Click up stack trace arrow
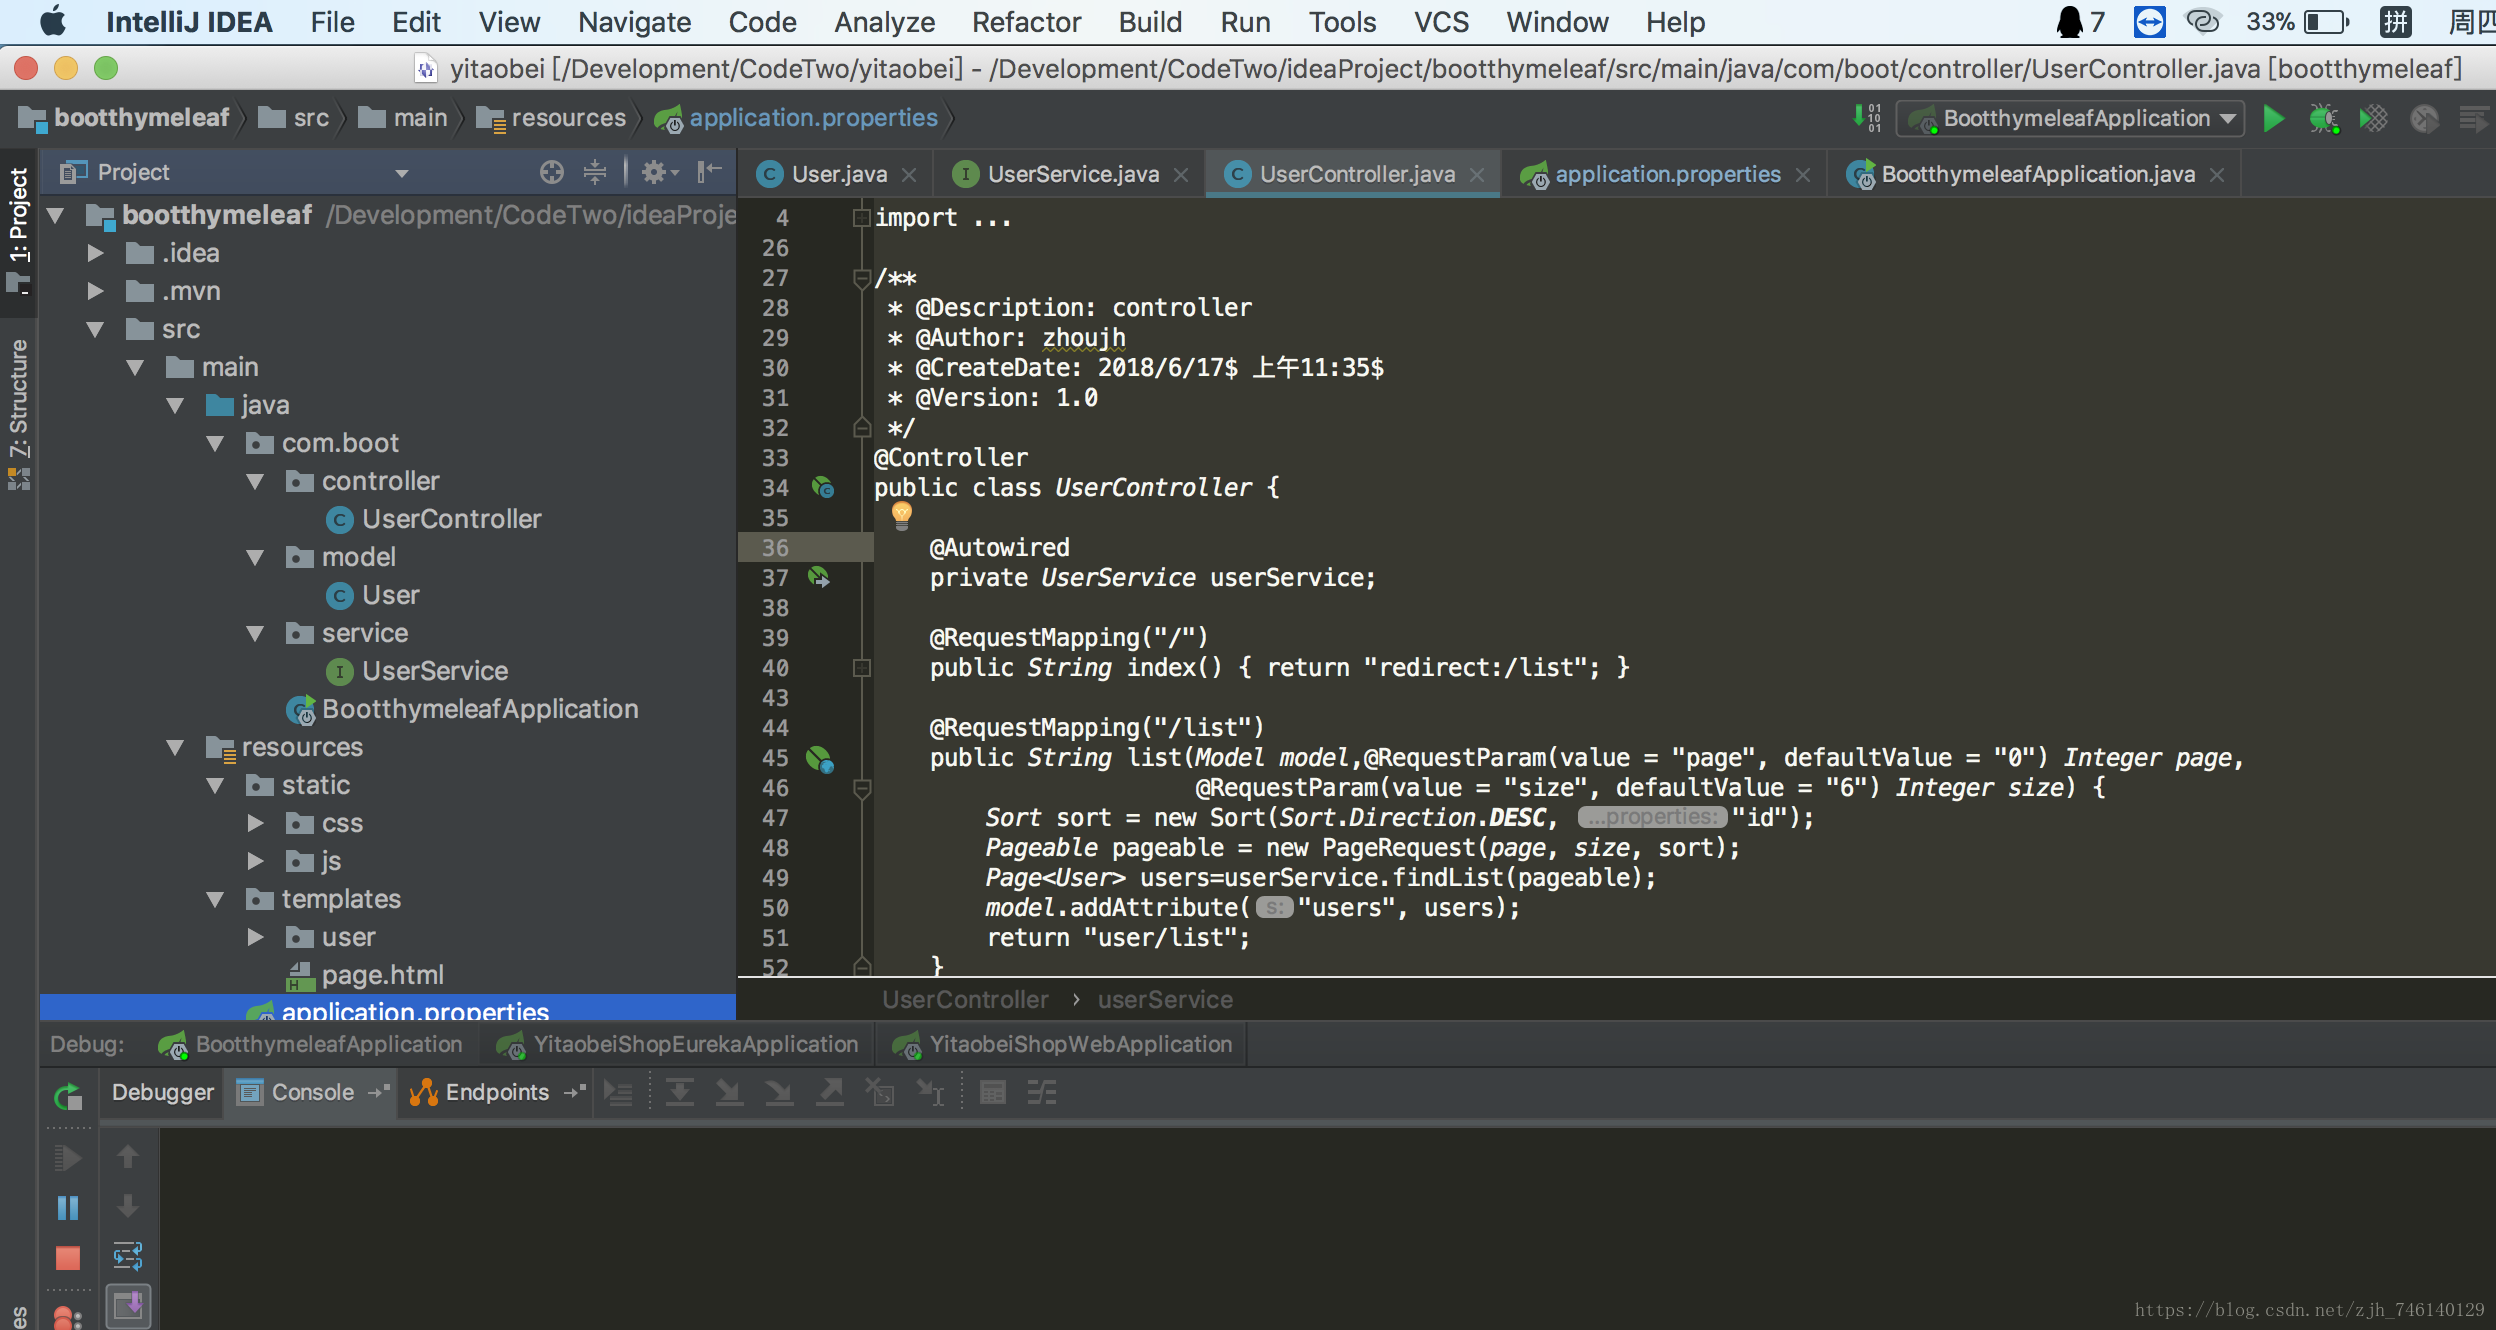Screen dimensions: 2496x1330 point(127,1157)
